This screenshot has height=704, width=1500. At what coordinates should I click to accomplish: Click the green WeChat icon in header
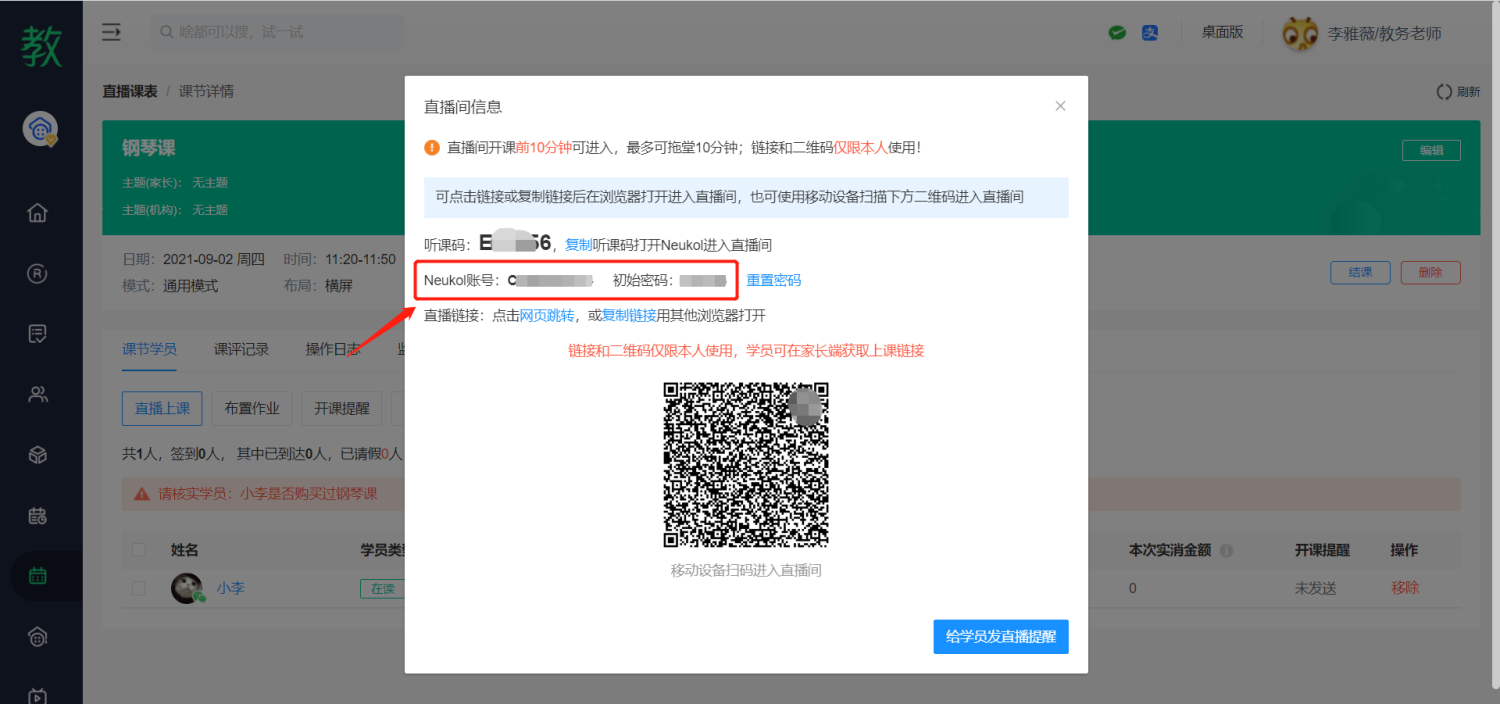pos(1117,33)
